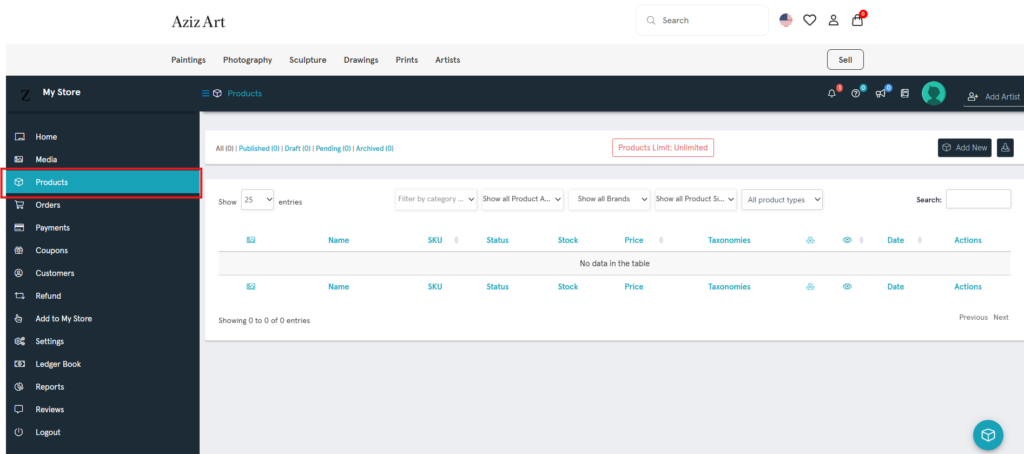Open the All product types dropdown
Image resolution: width=1024 pixels, height=454 pixels.
(781, 200)
